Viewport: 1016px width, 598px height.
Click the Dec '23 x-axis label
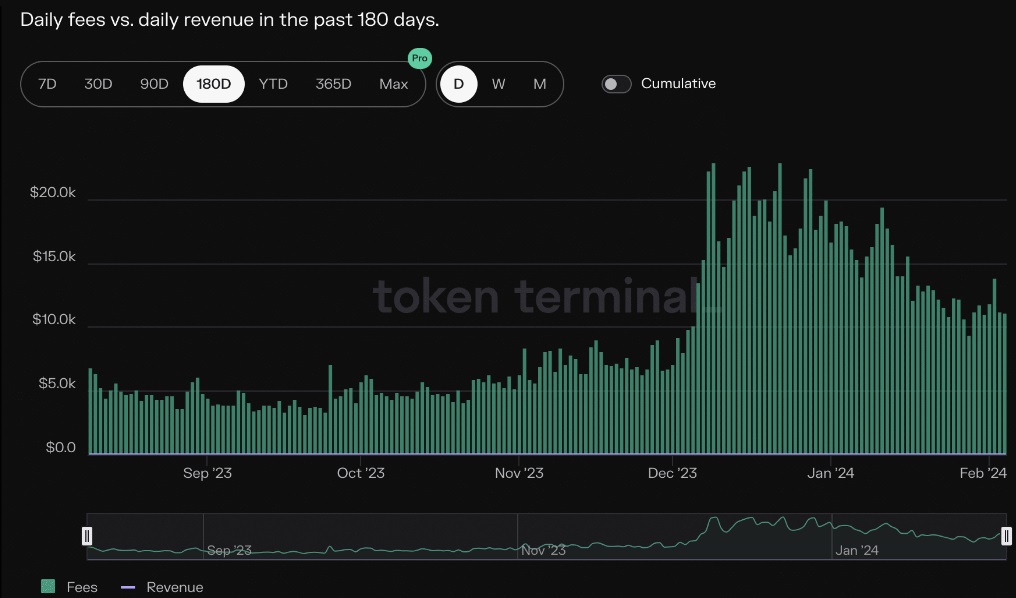673,473
